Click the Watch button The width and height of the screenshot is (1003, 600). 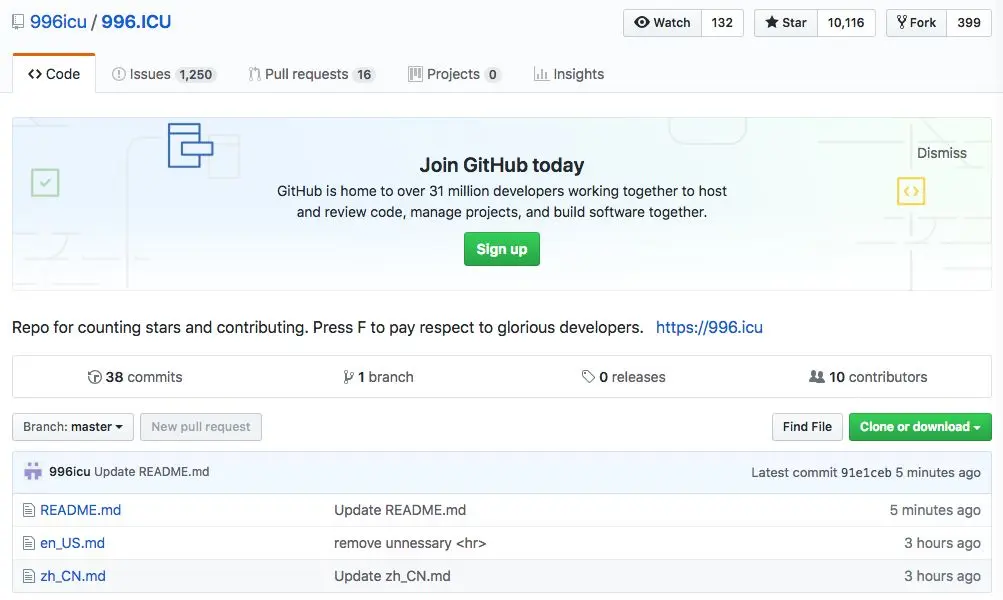(663, 23)
